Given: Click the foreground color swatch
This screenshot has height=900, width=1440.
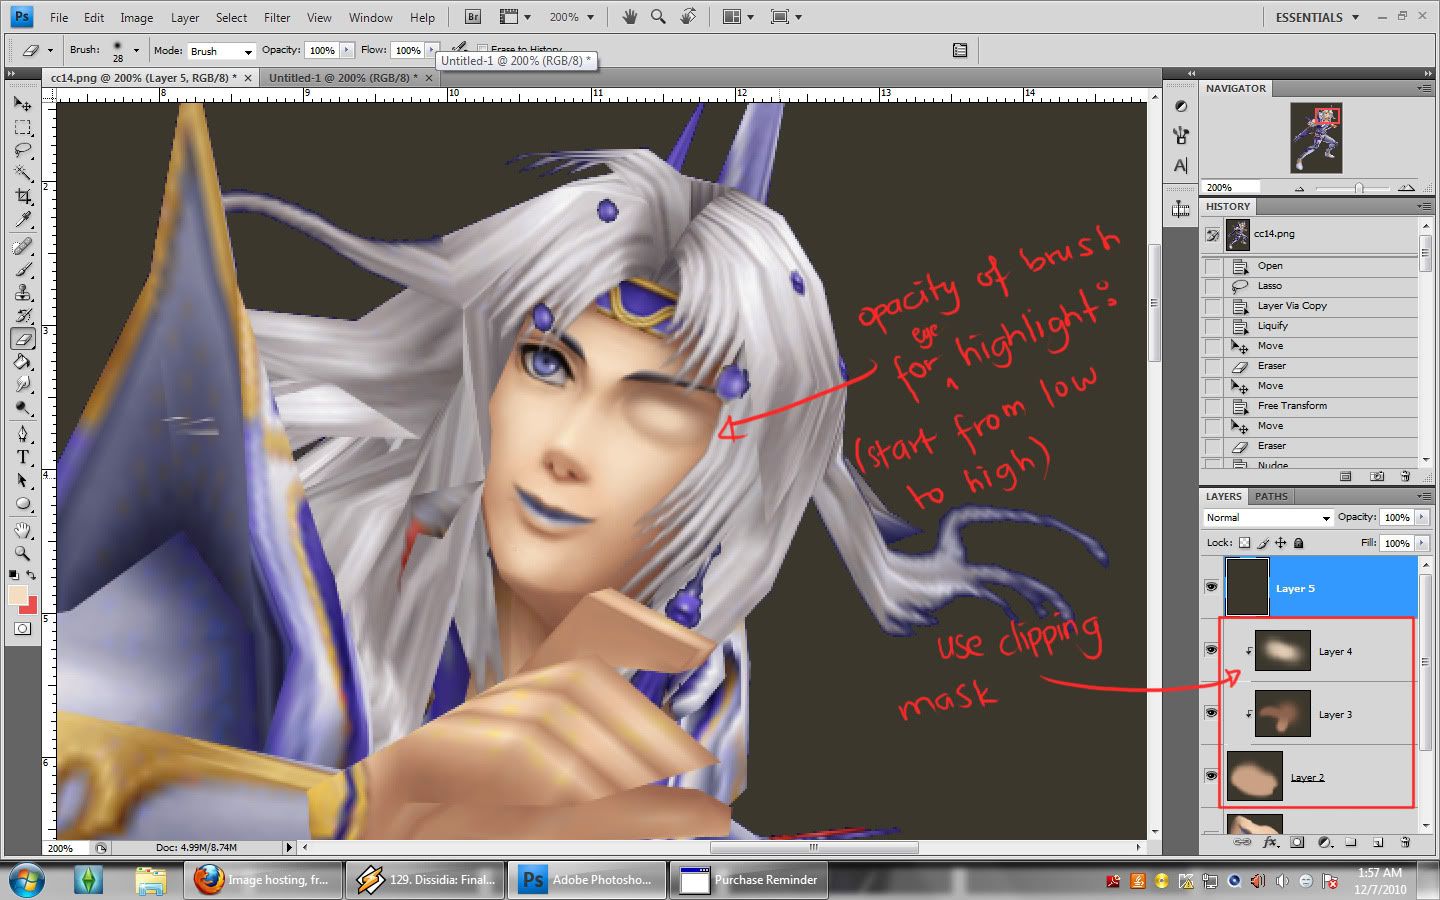Looking at the screenshot, I should point(17,596).
